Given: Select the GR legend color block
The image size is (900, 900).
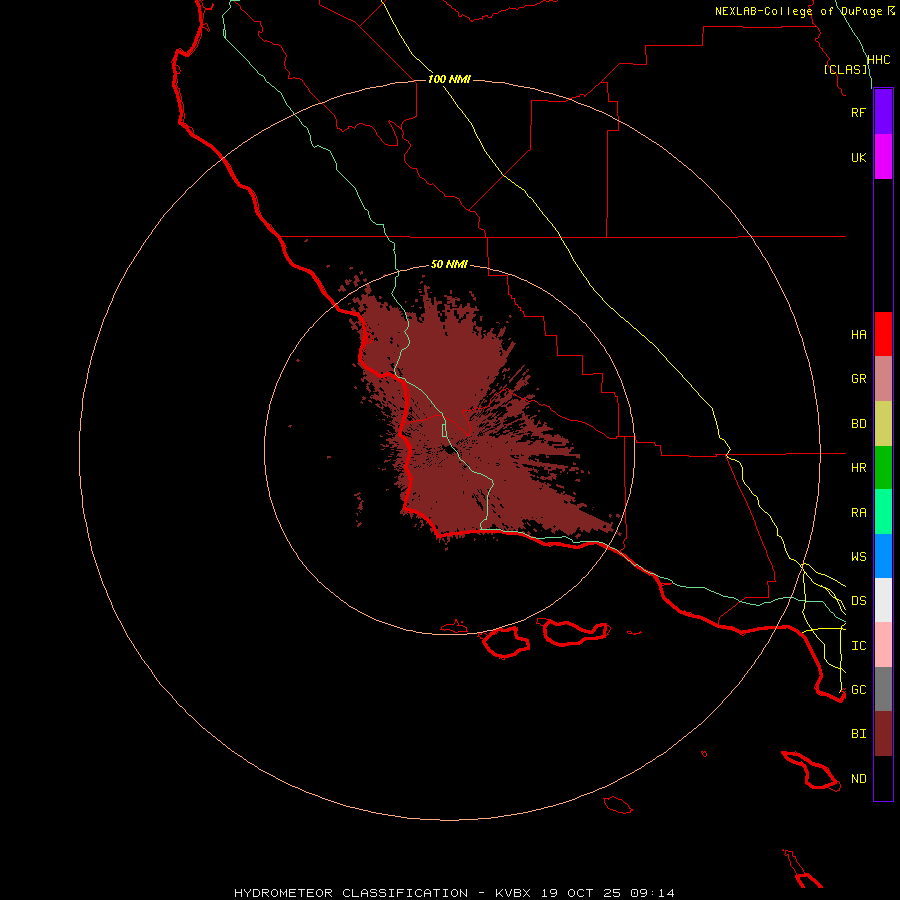Looking at the screenshot, I should point(883,379).
